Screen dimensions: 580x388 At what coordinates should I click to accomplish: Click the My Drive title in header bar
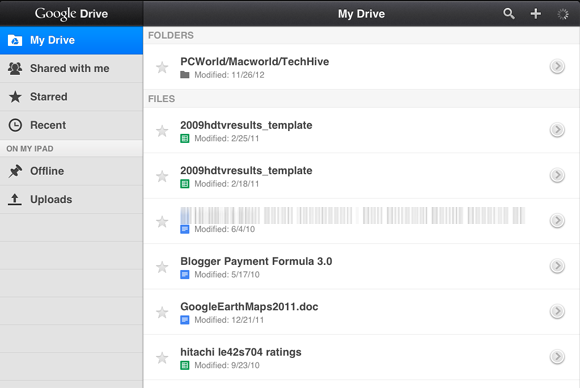click(361, 14)
